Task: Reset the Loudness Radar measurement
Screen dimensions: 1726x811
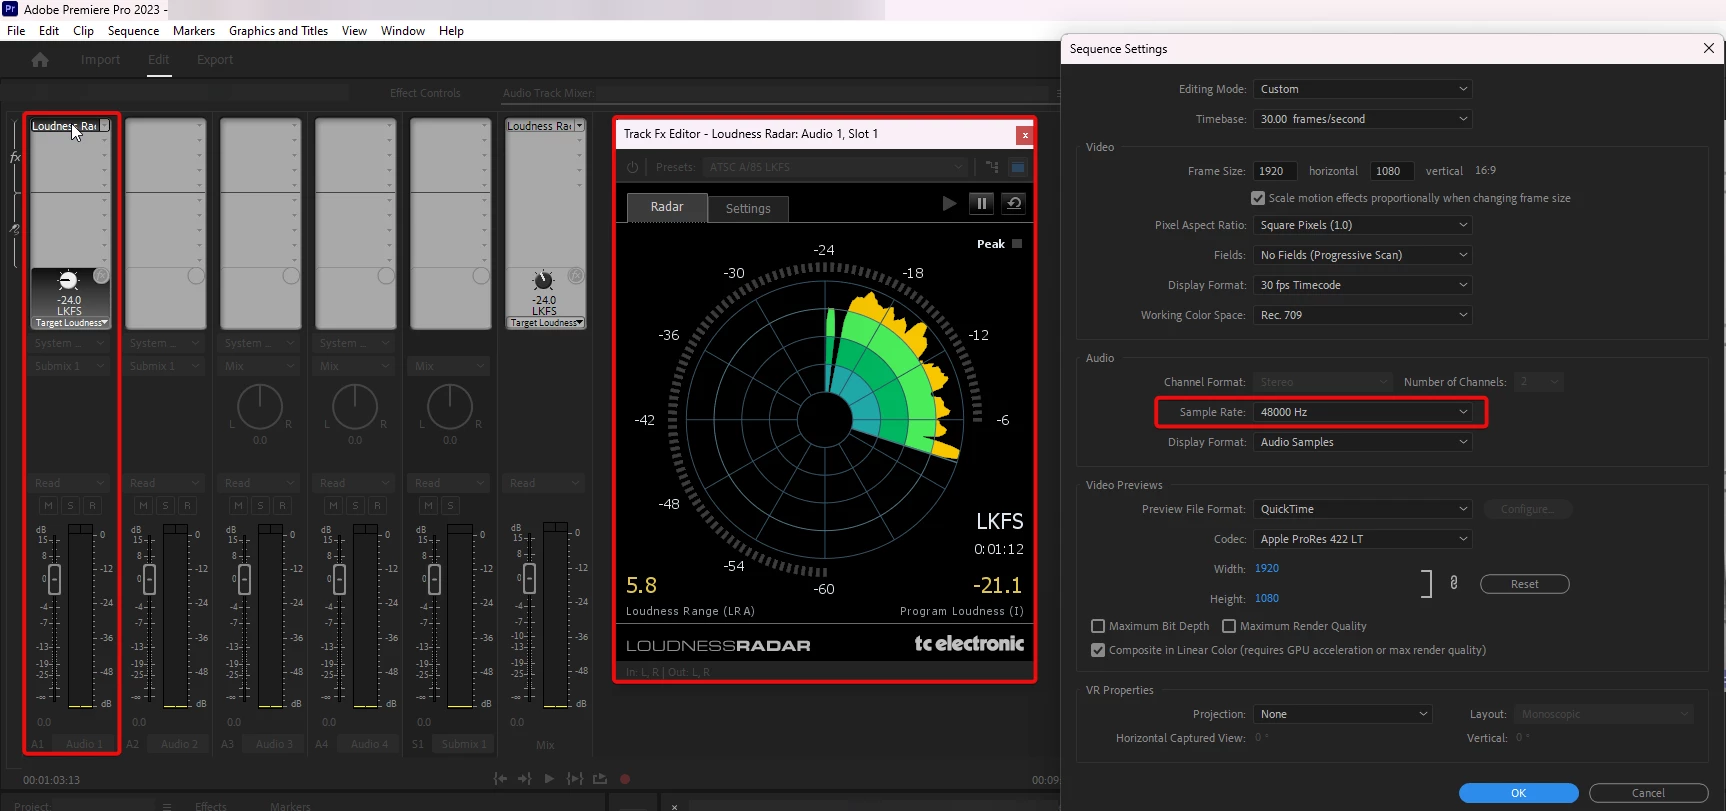Action: (x=1014, y=204)
